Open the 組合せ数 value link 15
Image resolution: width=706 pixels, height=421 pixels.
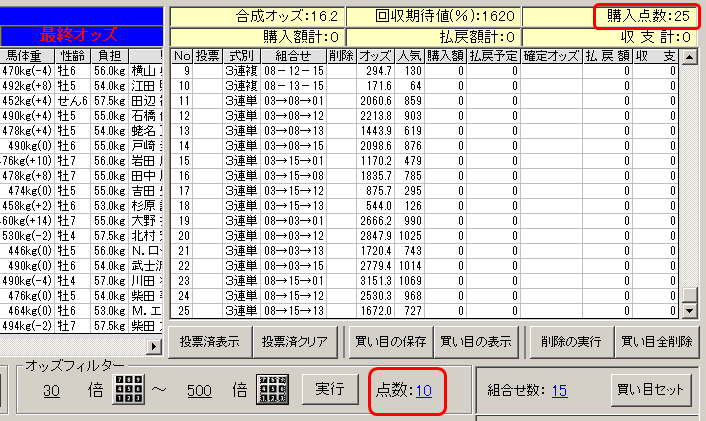tap(559, 390)
